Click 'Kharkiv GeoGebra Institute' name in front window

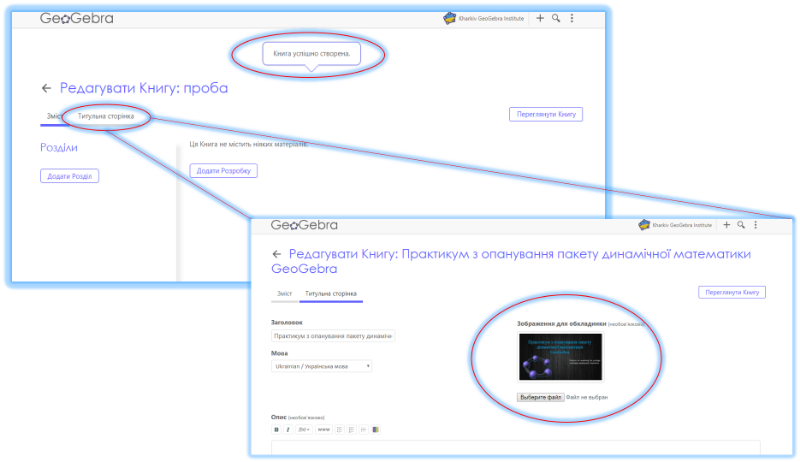coord(682,225)
